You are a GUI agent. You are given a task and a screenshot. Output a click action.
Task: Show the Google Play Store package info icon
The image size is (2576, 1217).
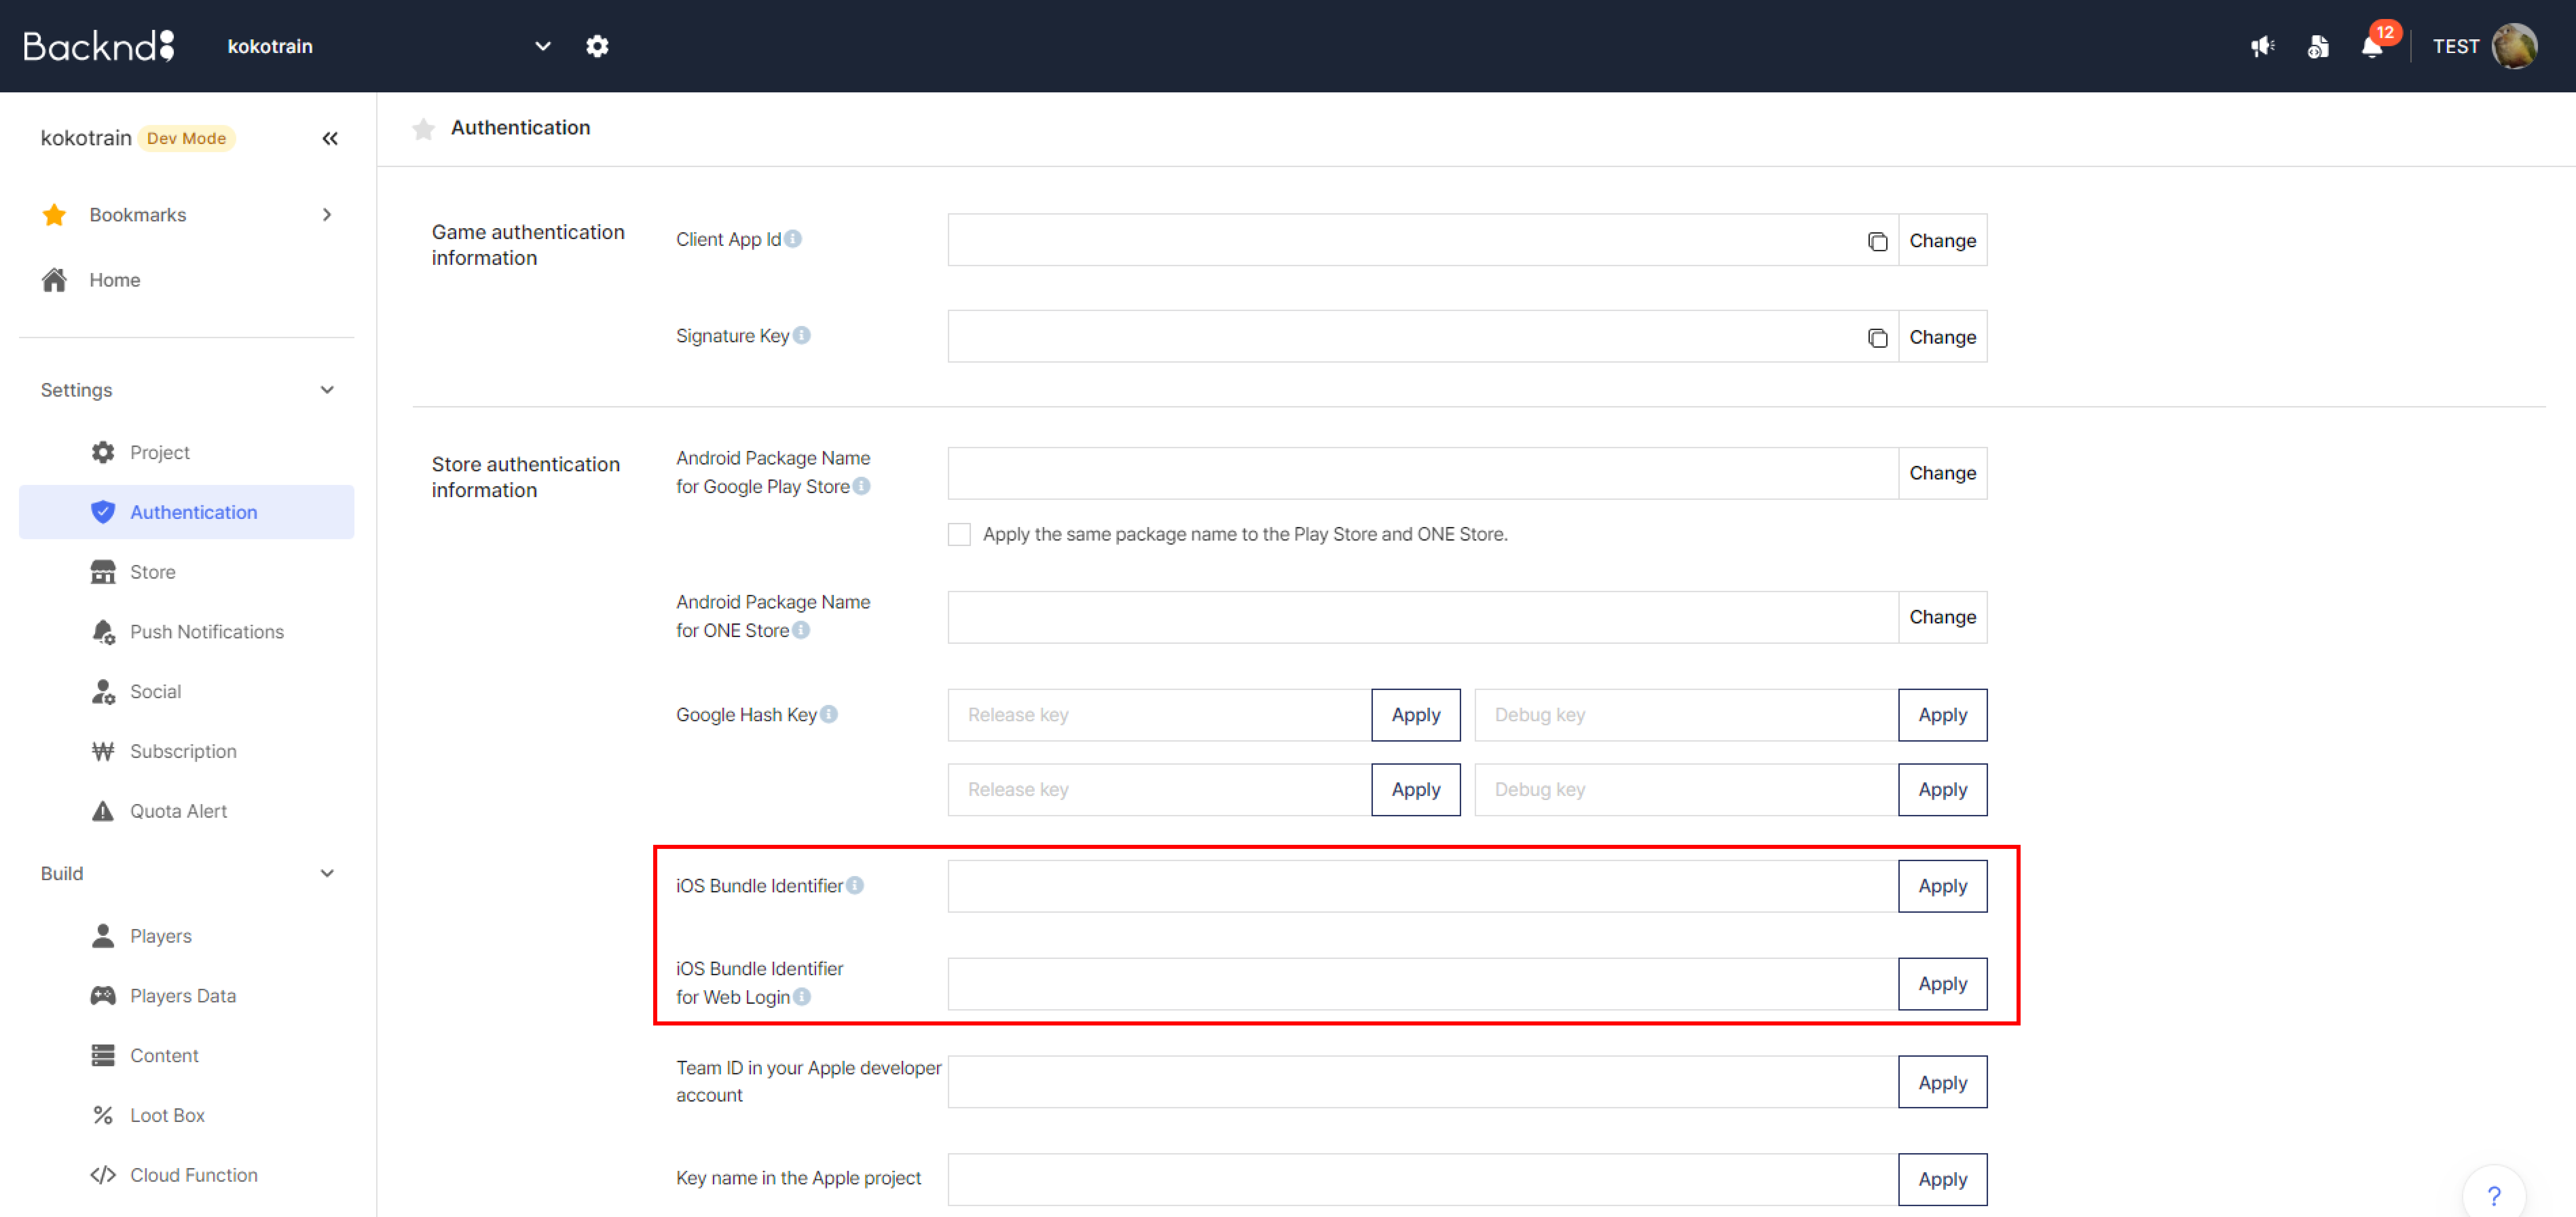(x=861, y=486)
